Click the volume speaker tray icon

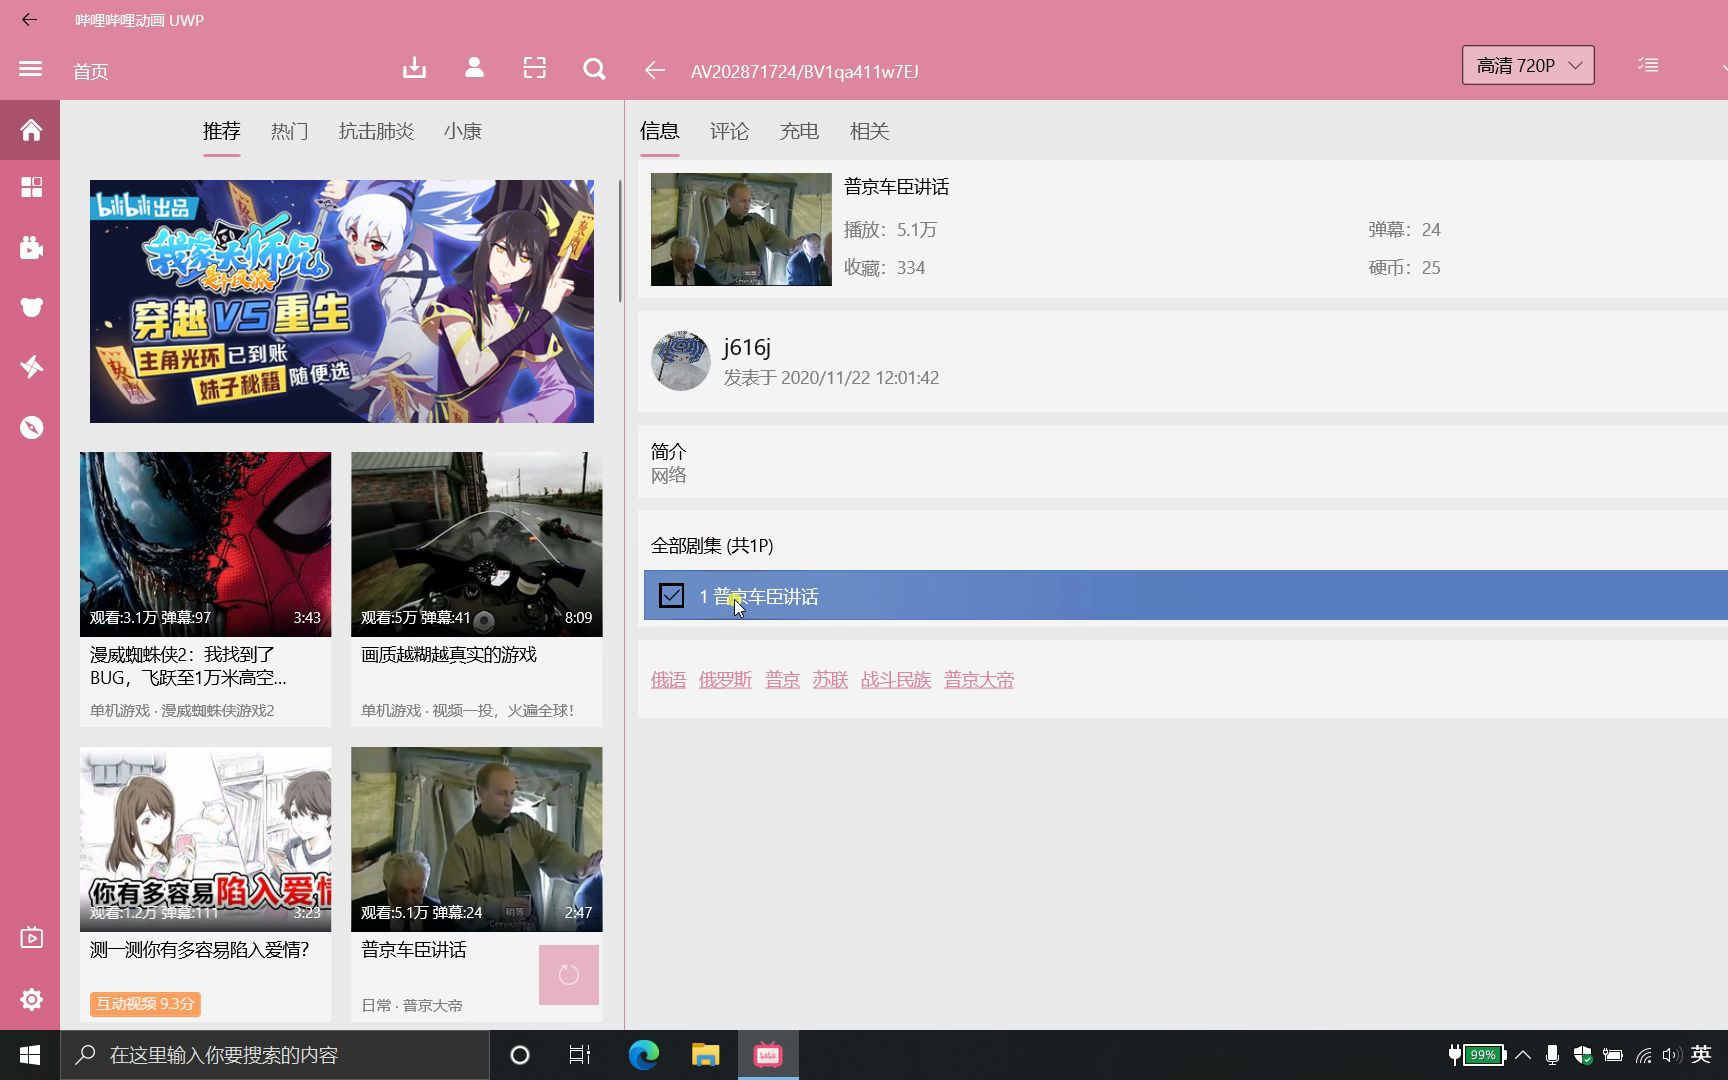coord(1671,1055)
